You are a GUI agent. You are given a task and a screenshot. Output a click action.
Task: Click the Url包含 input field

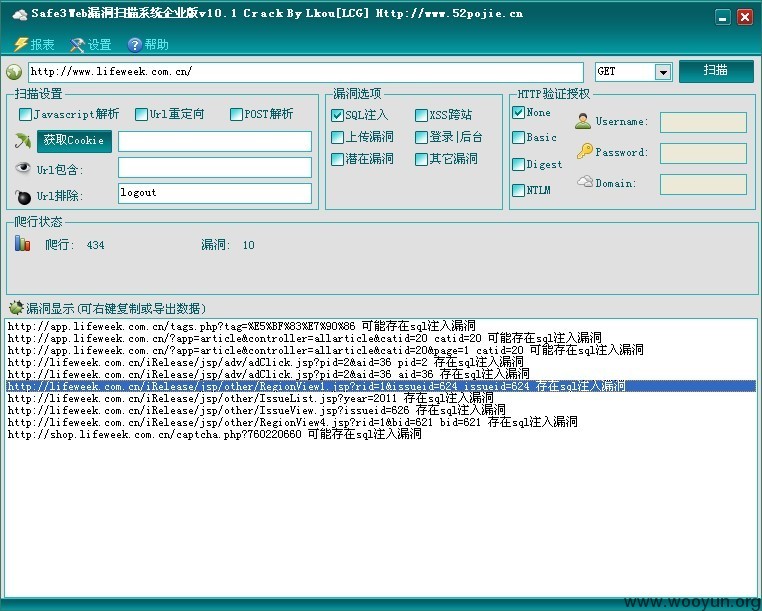(x=215, y=167)
